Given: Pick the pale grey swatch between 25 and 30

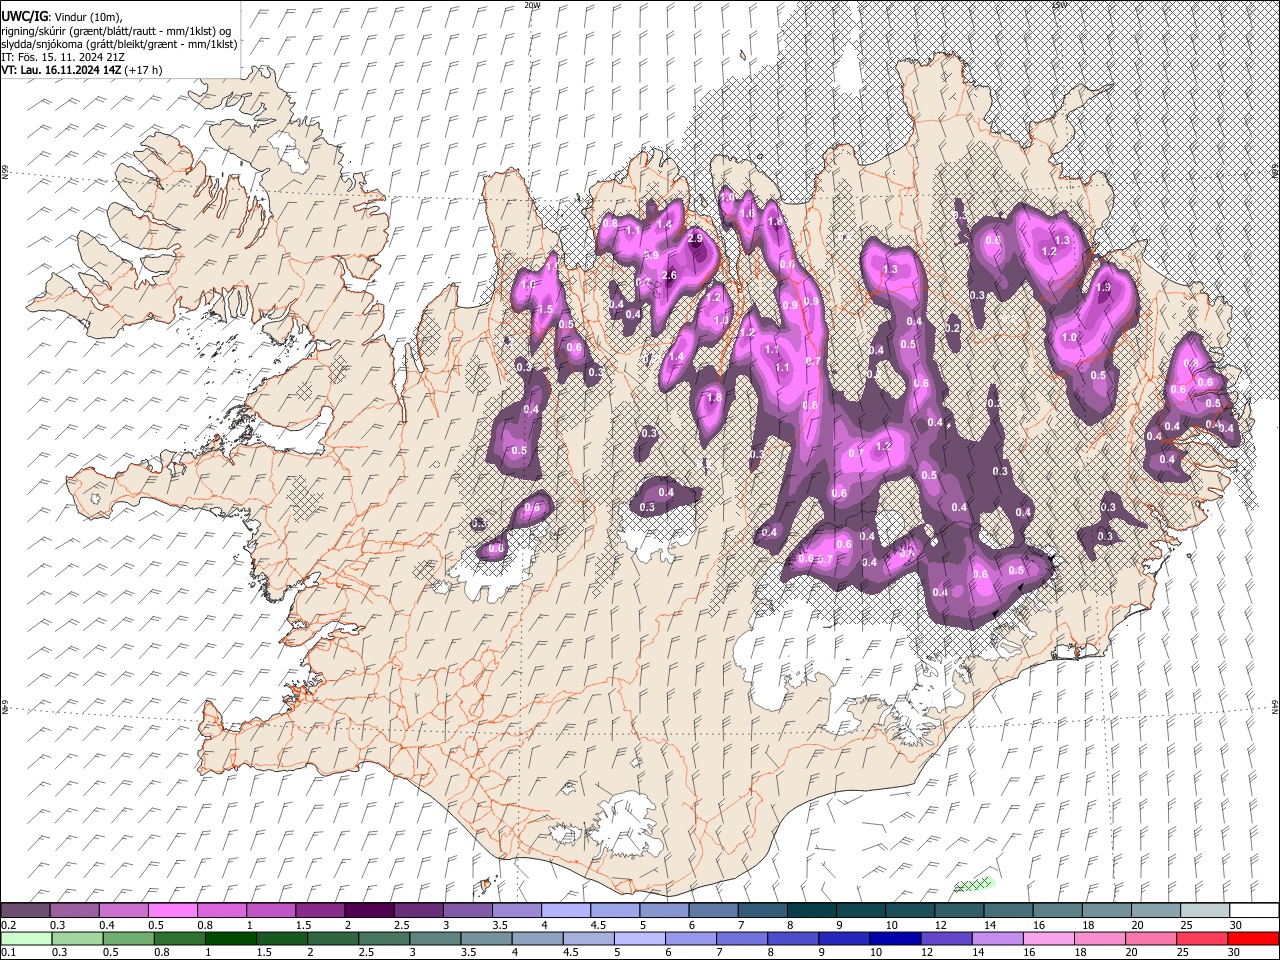Looking at the screenshot, I should (1204, 910).
